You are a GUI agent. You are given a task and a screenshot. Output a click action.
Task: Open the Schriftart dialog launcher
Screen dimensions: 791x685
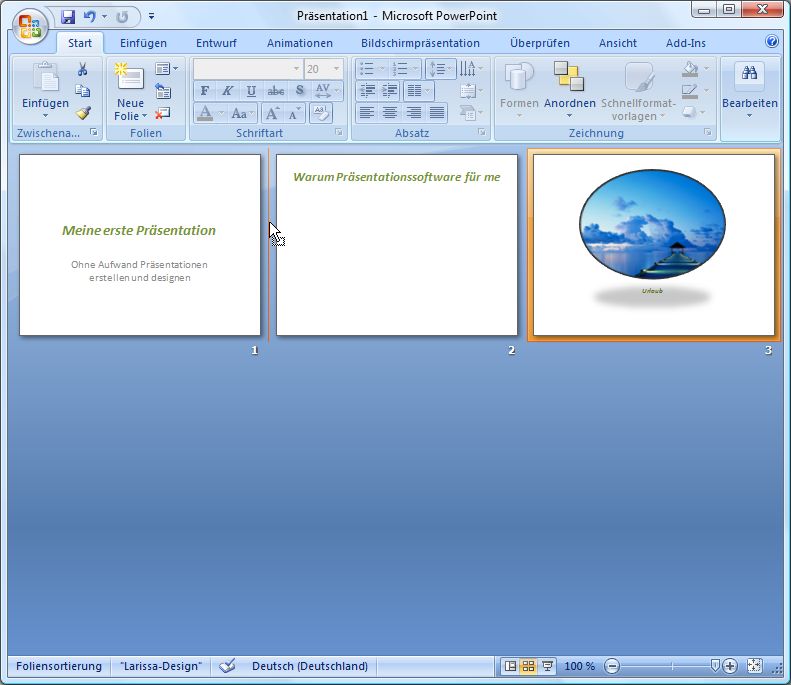click(338, 132)
